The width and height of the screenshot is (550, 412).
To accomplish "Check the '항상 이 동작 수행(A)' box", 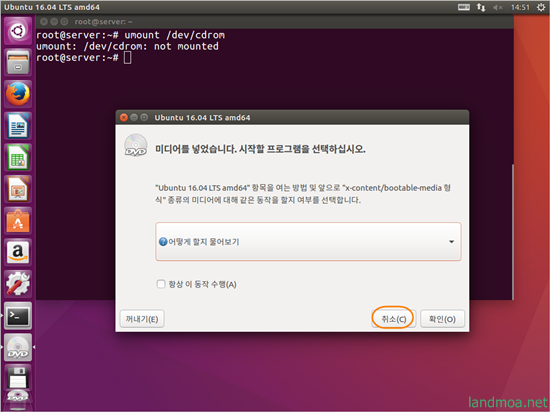I will [161, 284].
